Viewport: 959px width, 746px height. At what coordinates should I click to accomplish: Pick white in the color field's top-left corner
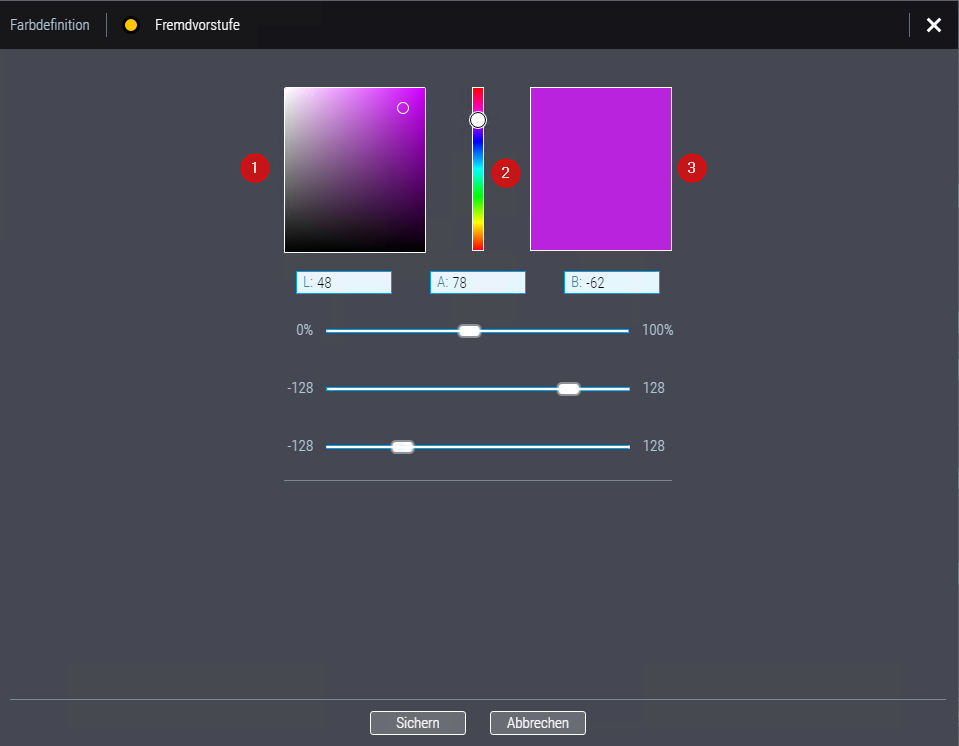pos(288,91)
